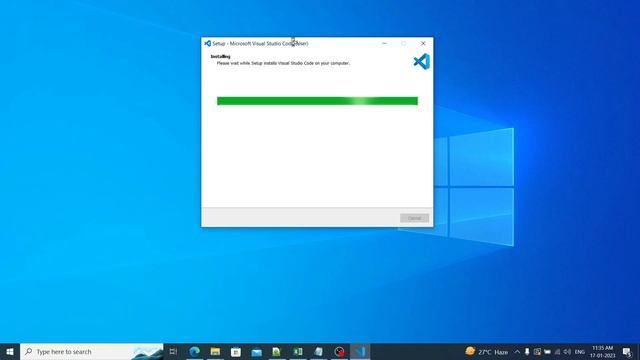Click the battery tray icon
The width and height of the screenshot is (640, 360).
[x=547, y=351]
